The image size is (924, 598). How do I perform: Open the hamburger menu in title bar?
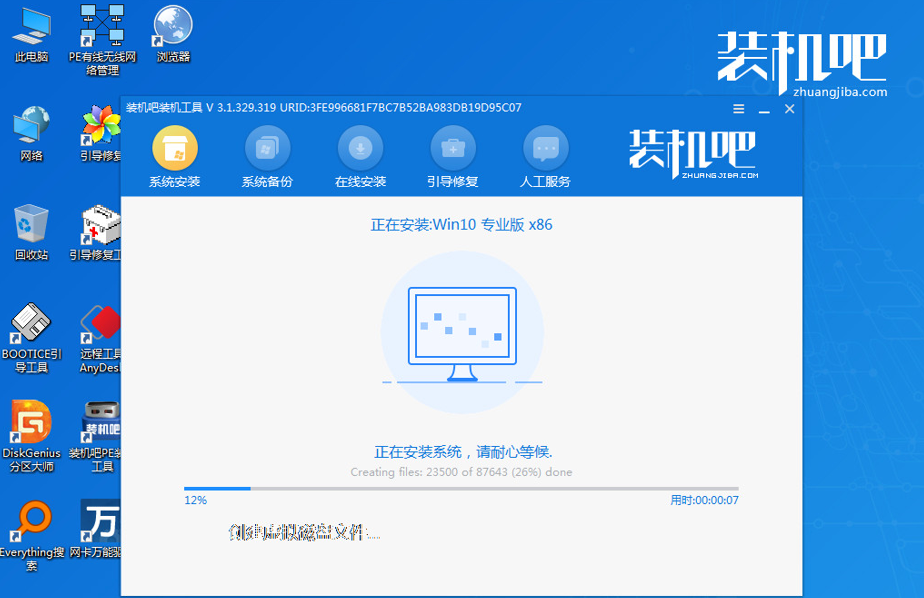tap(738, 108)
